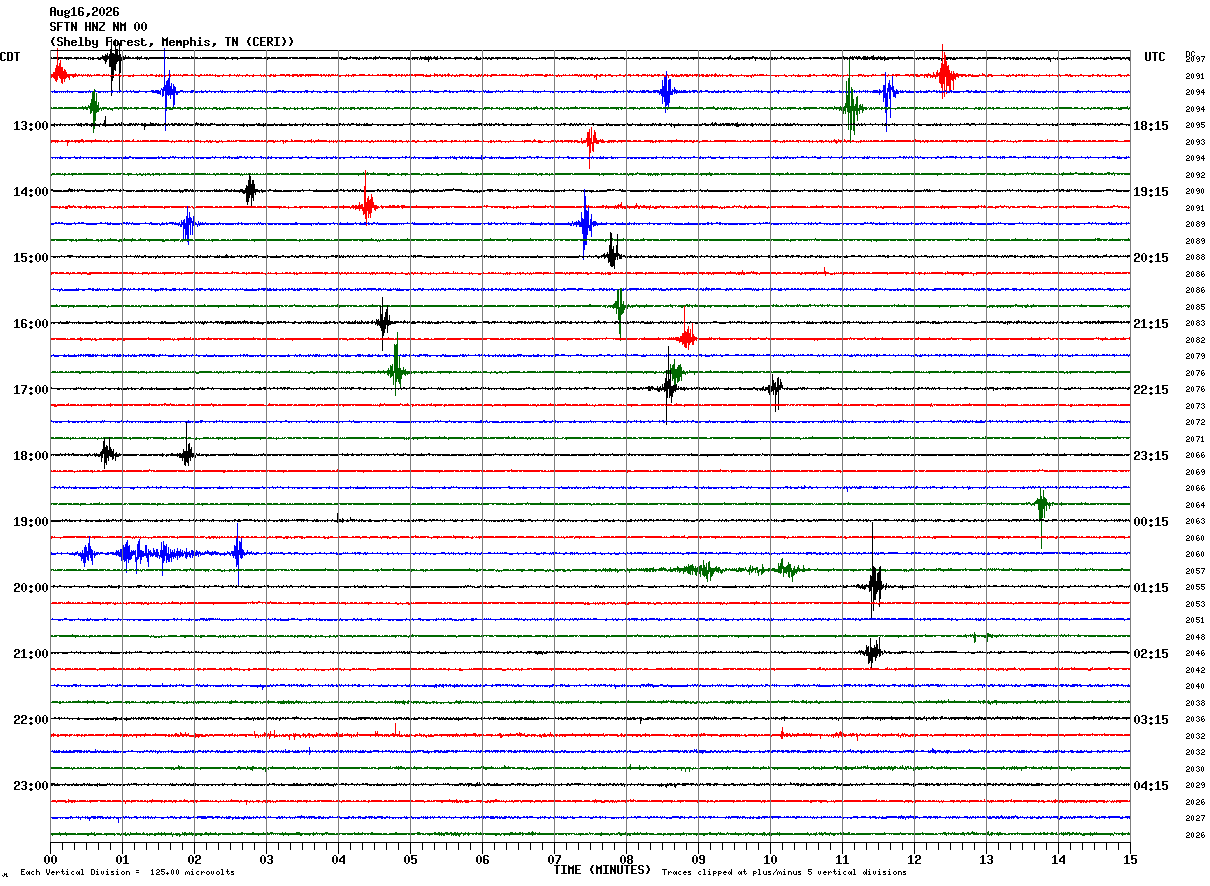Click the large red burst past minute 12
1210x886 pixels.
[945, 73]
